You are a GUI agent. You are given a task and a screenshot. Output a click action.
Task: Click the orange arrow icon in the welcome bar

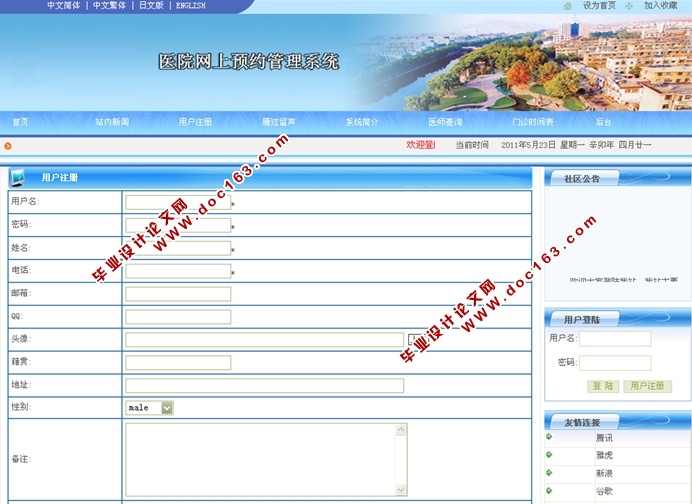[x=8, y=146]
